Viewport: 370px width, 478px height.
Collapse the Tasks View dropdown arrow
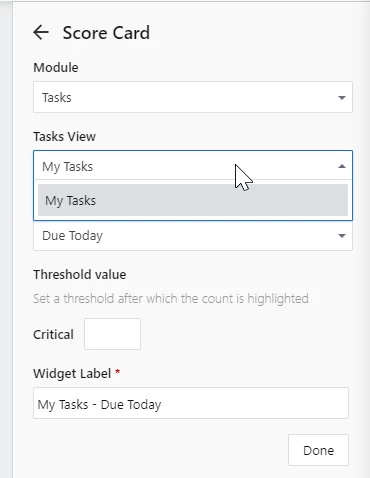342,166
